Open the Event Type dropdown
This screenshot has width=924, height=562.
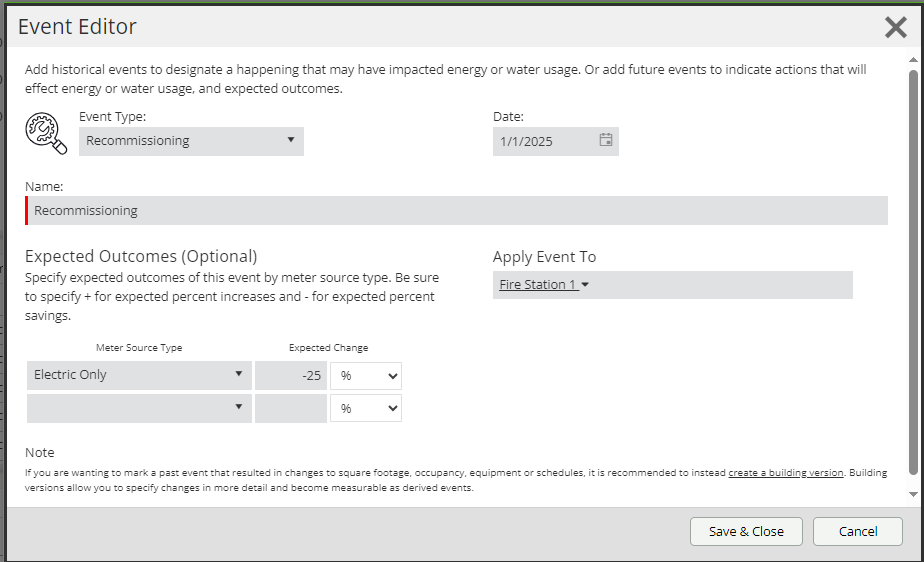tap(192, 141)
